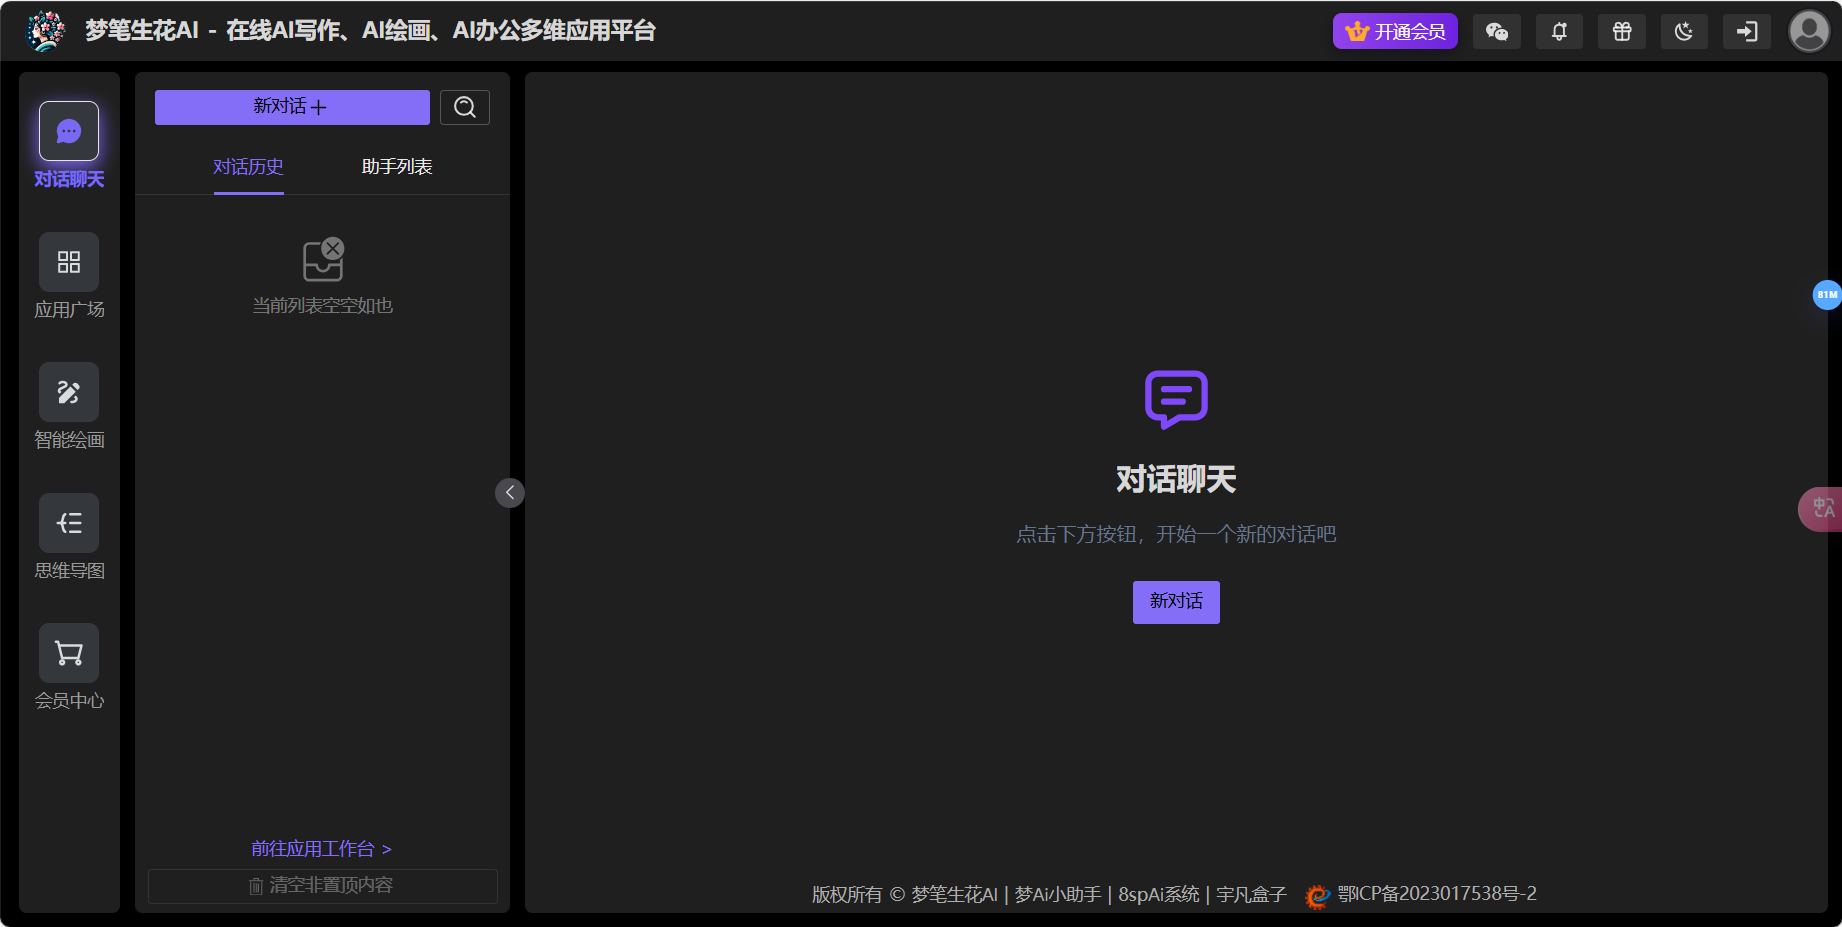The image size is (1842, 927).
Task: Open the notification bell
Action: click(1559, 31)
